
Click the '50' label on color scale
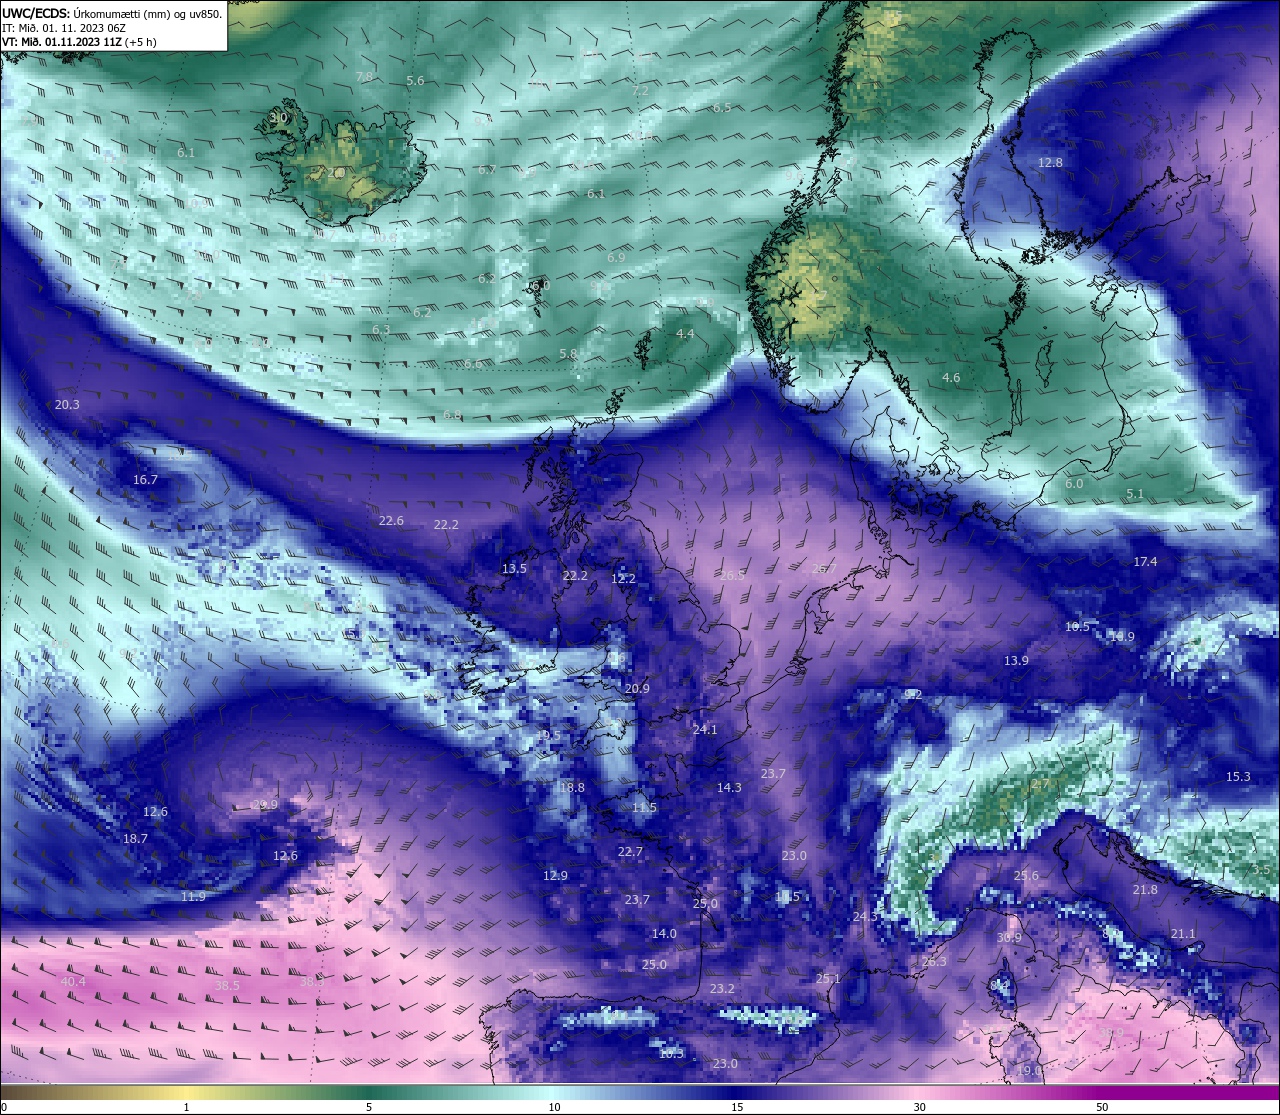point(1102,1107)
